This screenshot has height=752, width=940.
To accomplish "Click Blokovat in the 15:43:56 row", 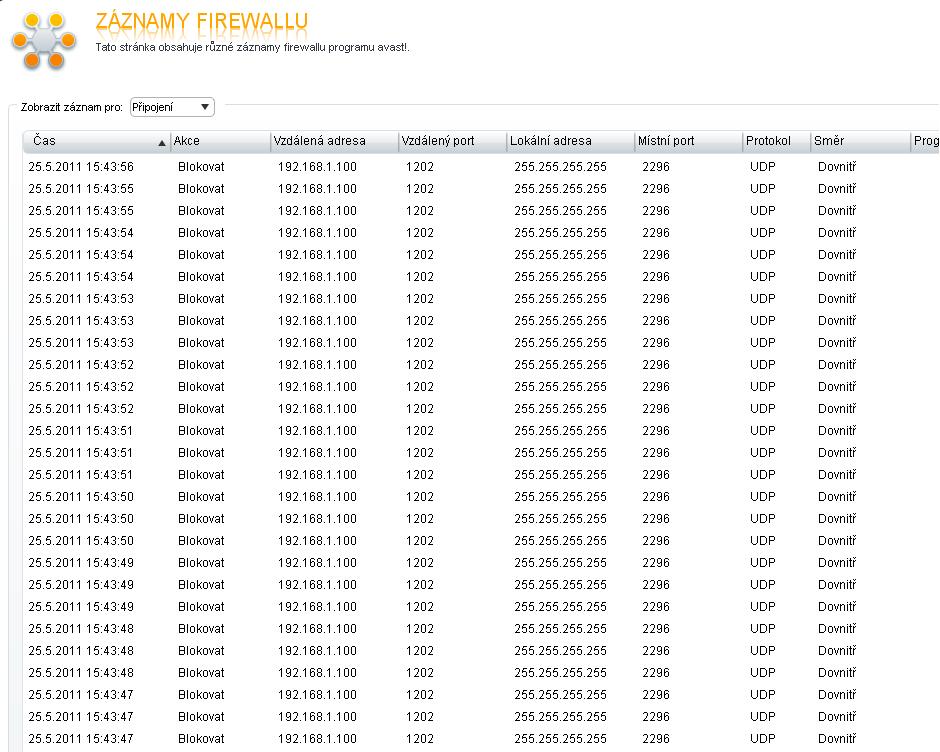I will pos(201,167).
